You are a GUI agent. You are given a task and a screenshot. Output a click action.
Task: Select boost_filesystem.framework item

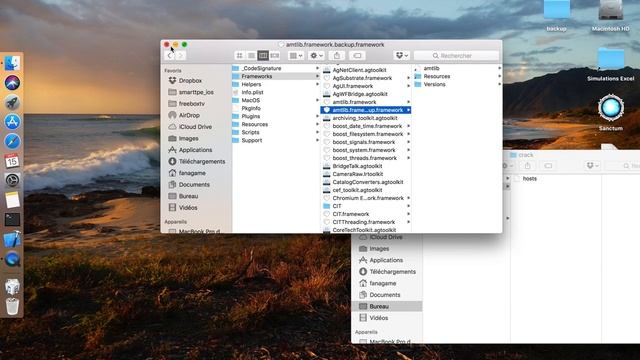point(366,134)
